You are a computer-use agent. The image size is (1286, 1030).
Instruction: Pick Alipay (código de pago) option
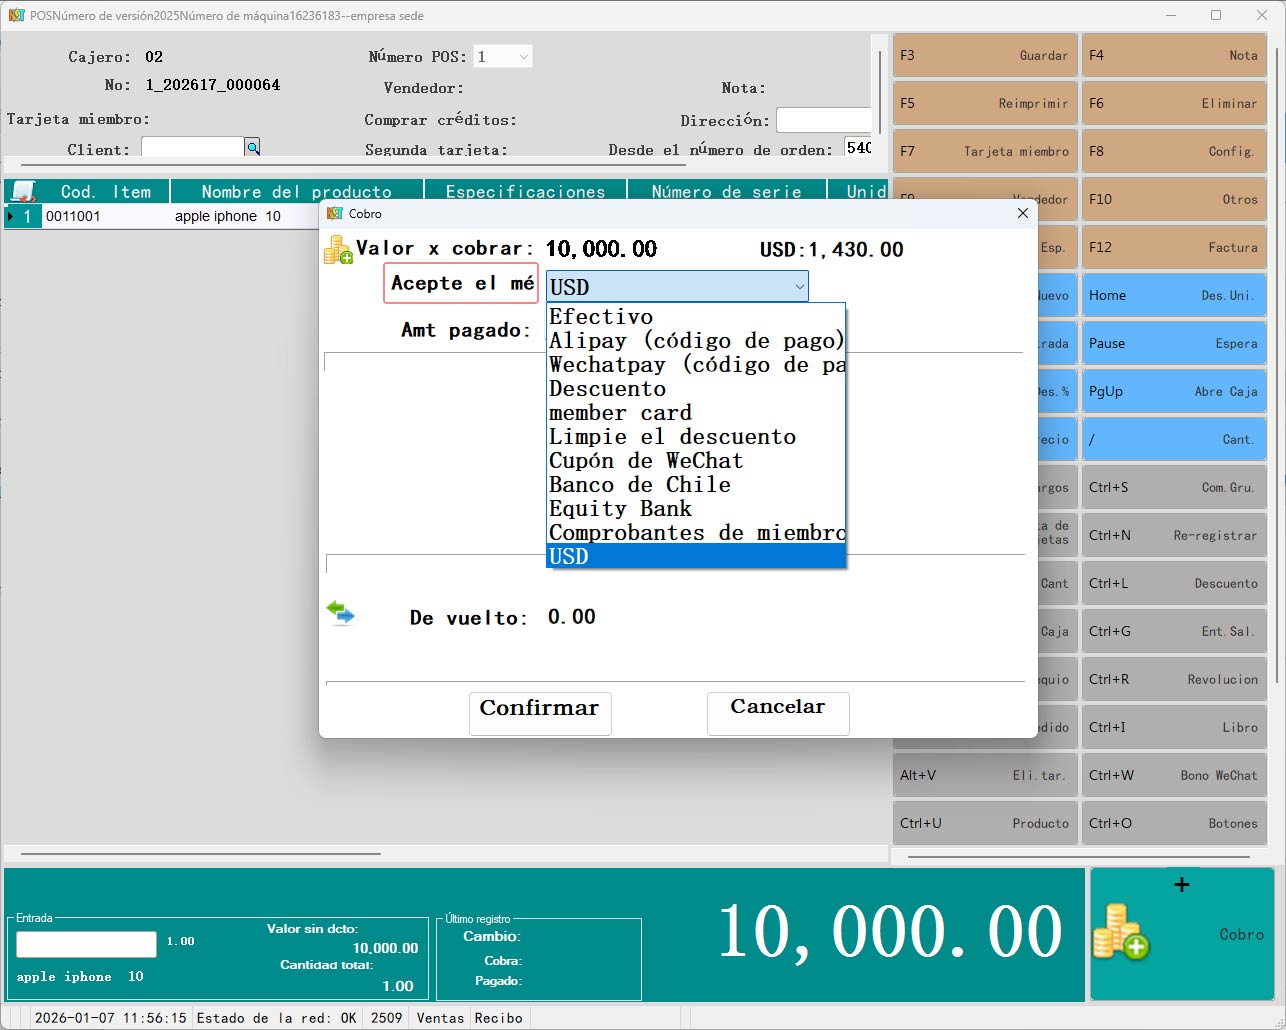click(x=695, y=341)
